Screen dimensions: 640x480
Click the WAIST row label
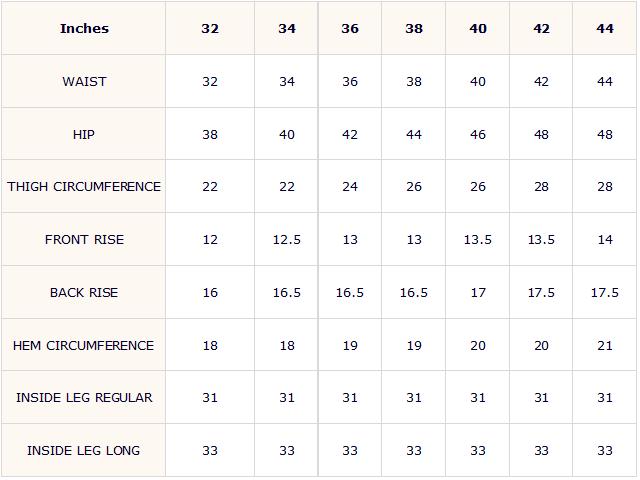(84, 82)
